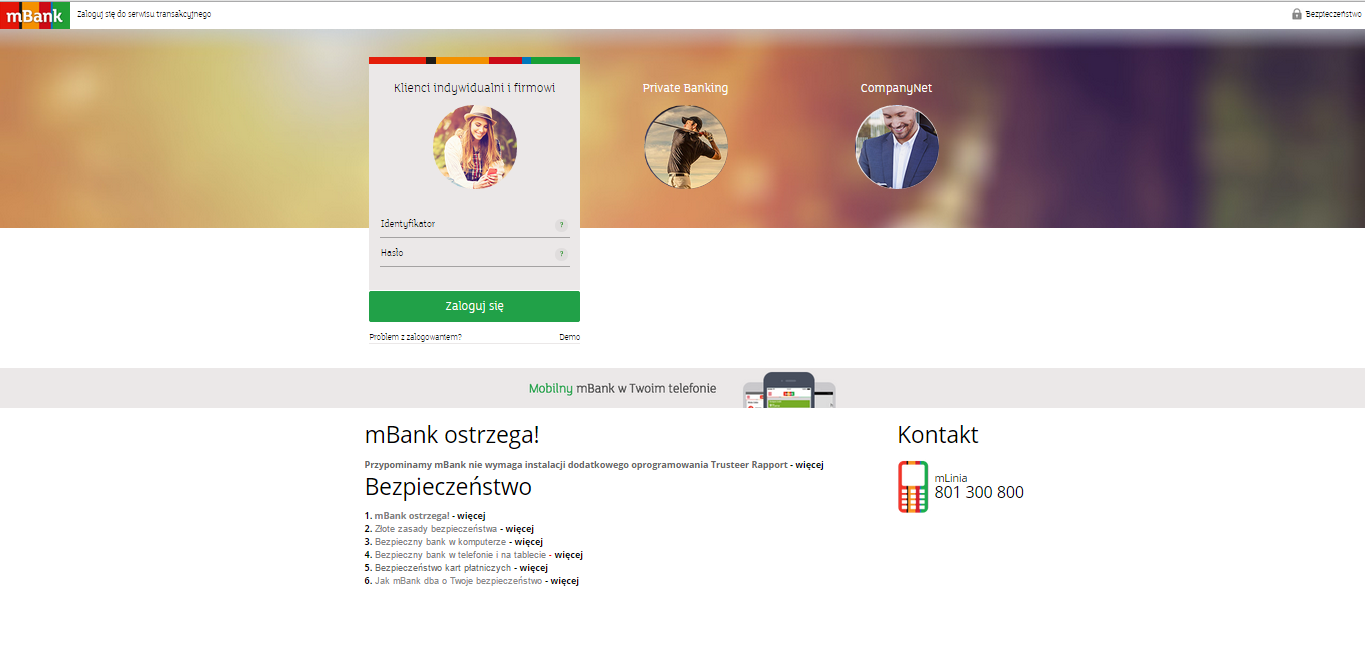The image size is (1365, 663).
Task: Click the mLinia label
Action: point(951,478)
